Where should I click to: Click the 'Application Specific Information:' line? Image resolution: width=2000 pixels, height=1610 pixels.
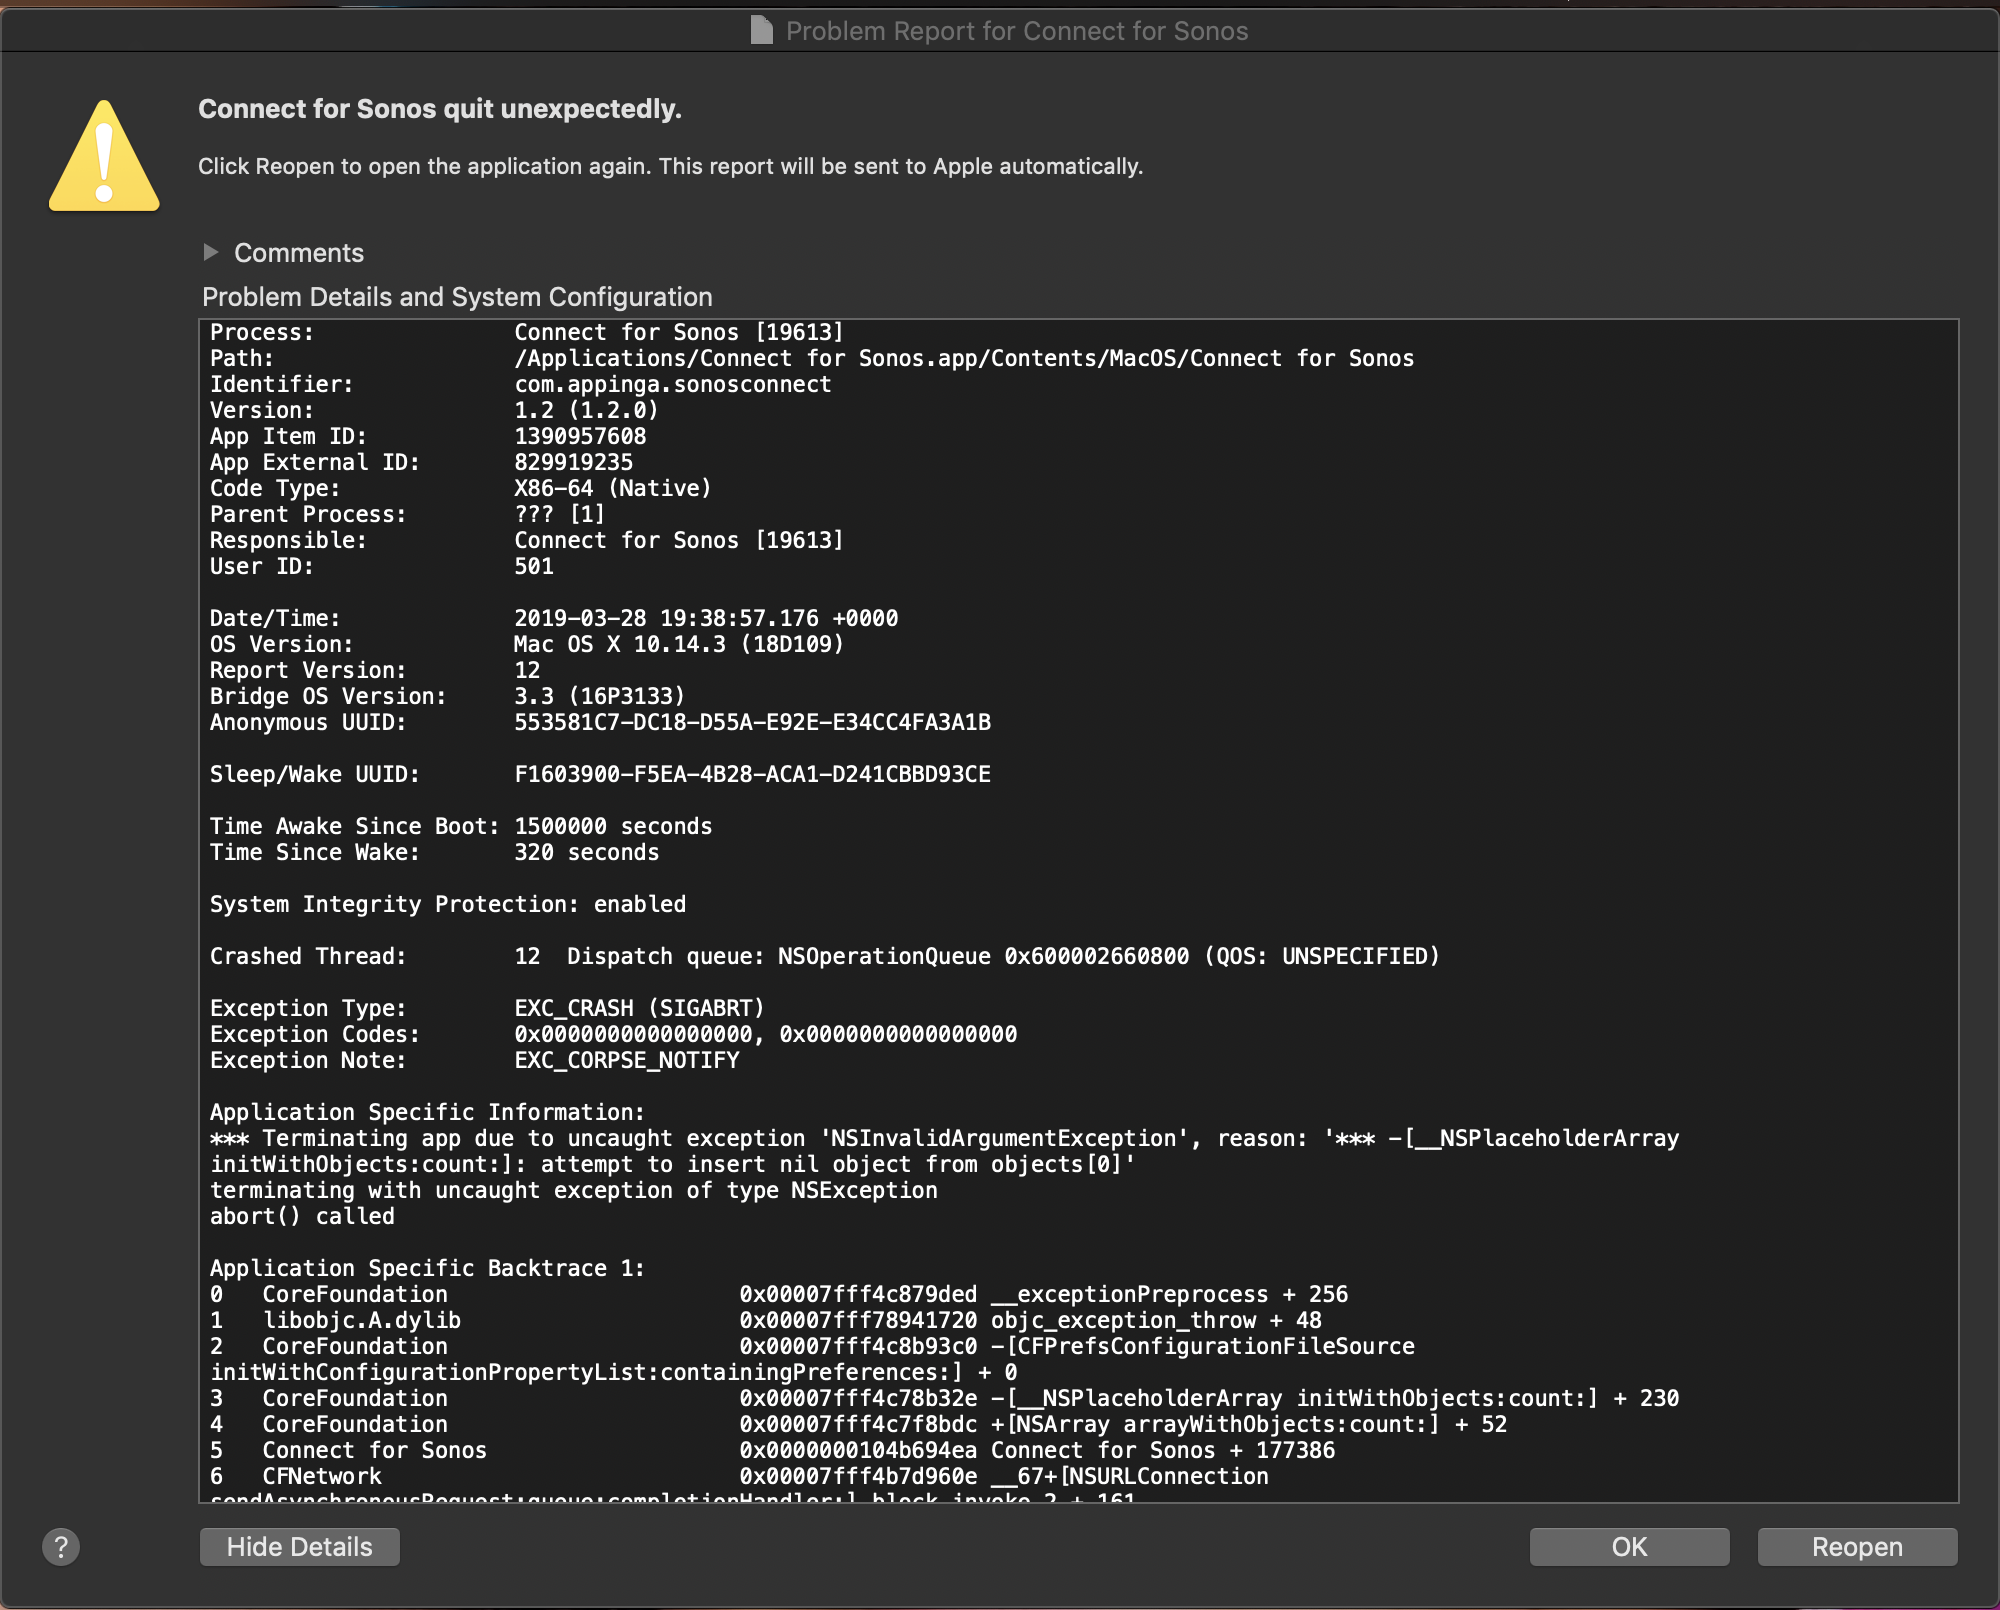[428, 1112]
